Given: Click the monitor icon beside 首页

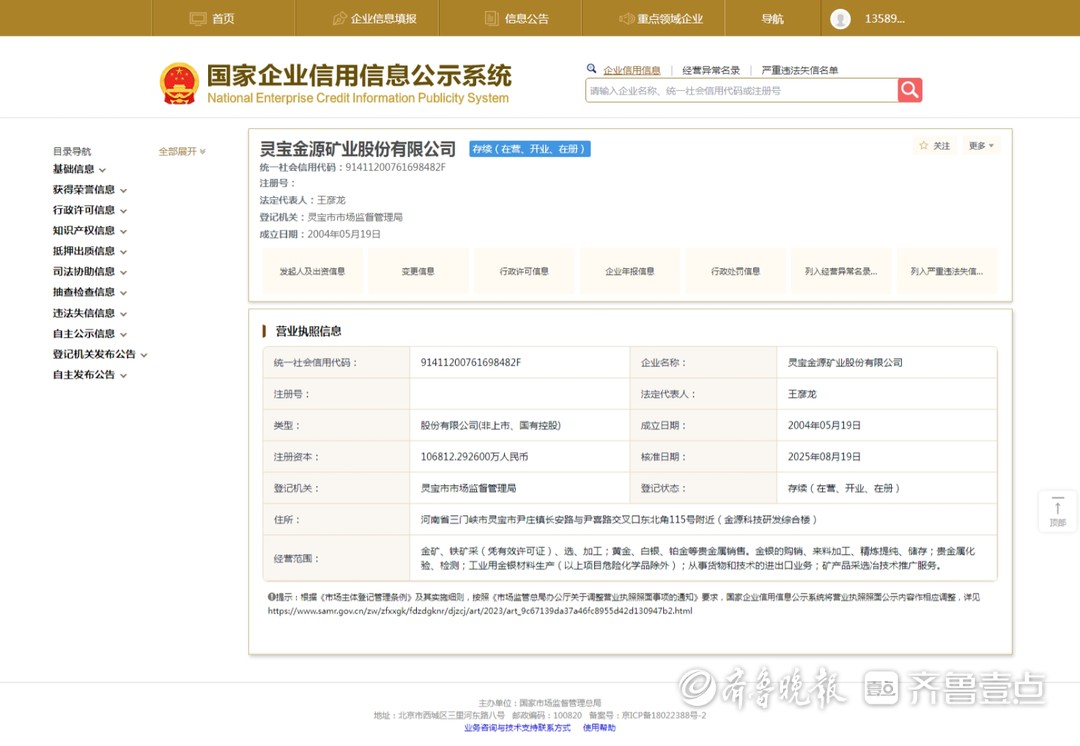Looking at the screenshot, I should [198, 19].
